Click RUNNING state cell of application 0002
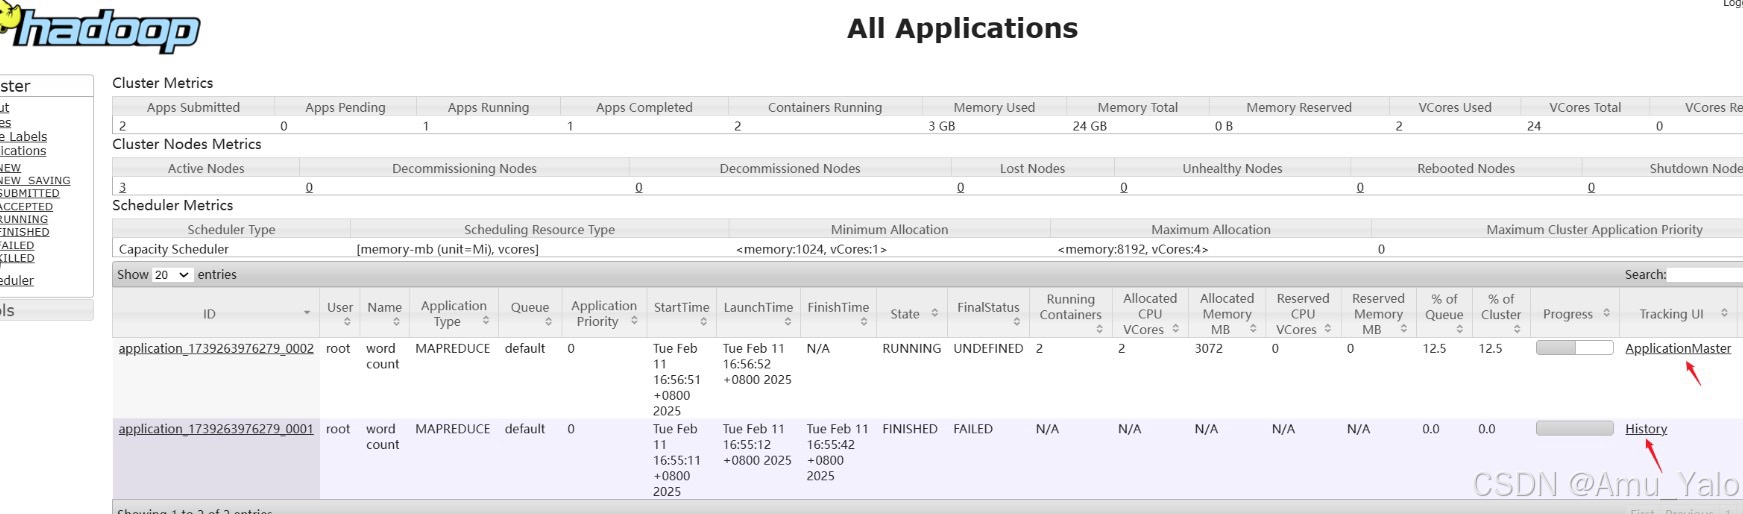Image resolution: width=1743 pixels, height=514 pixels. (x=911, y=348)
